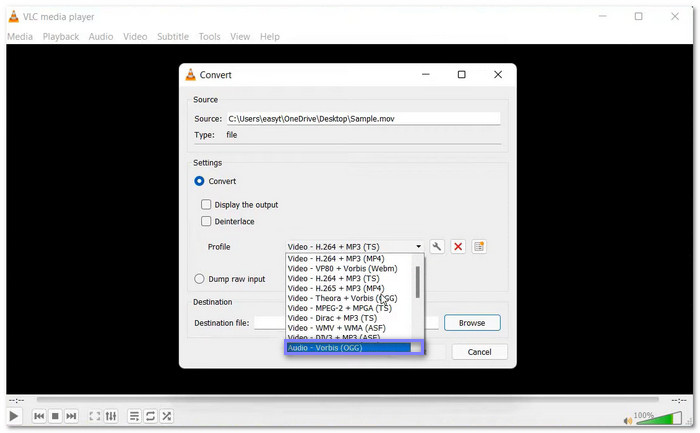Screen dimensions: 700x433
Task: Choose Video - Theora + Vorbis (OGG) profile
Action: point(348,298)
